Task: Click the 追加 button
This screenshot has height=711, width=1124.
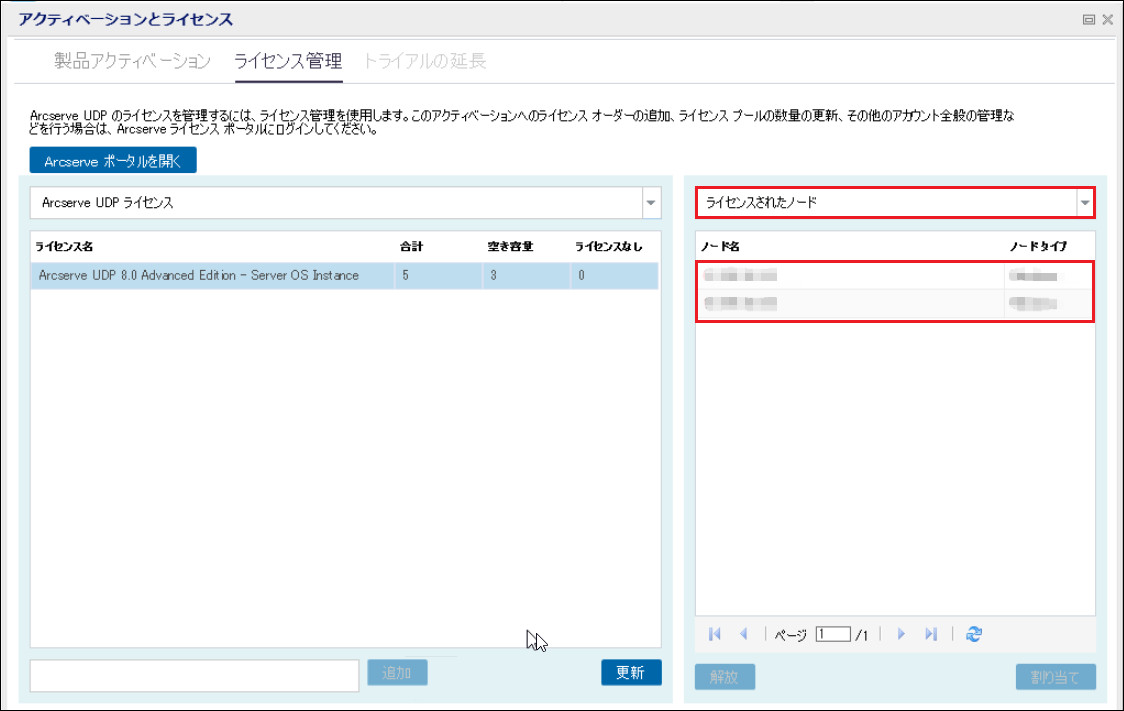Action: coord(397,673)
